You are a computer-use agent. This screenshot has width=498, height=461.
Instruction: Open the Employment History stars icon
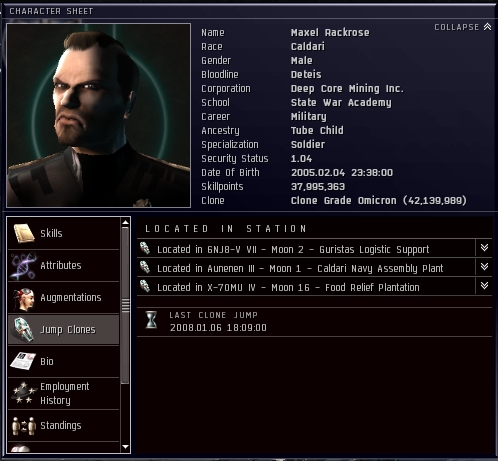click(24, 393)
